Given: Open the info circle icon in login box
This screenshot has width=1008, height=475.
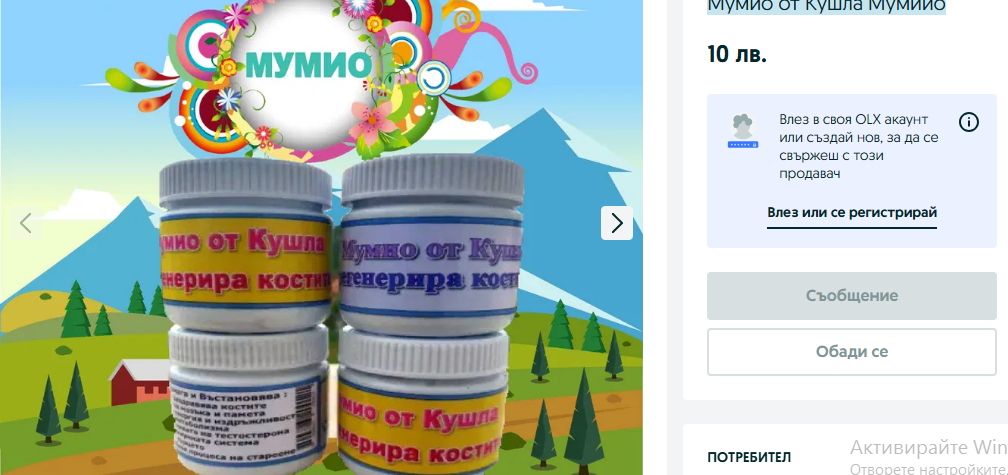Looking at the screenshot, I should tap(969, 122).
